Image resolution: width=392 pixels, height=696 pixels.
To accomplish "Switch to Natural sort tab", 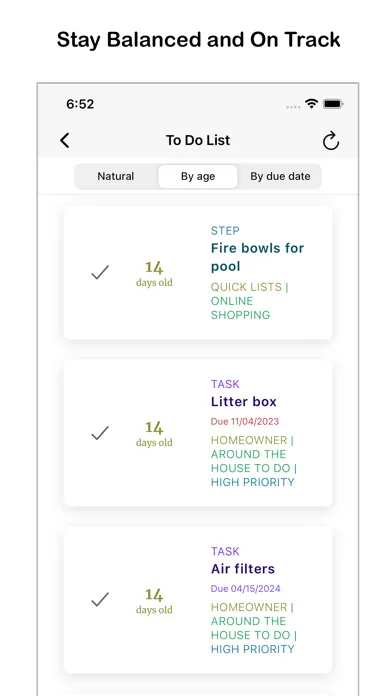I will [116, 176].
